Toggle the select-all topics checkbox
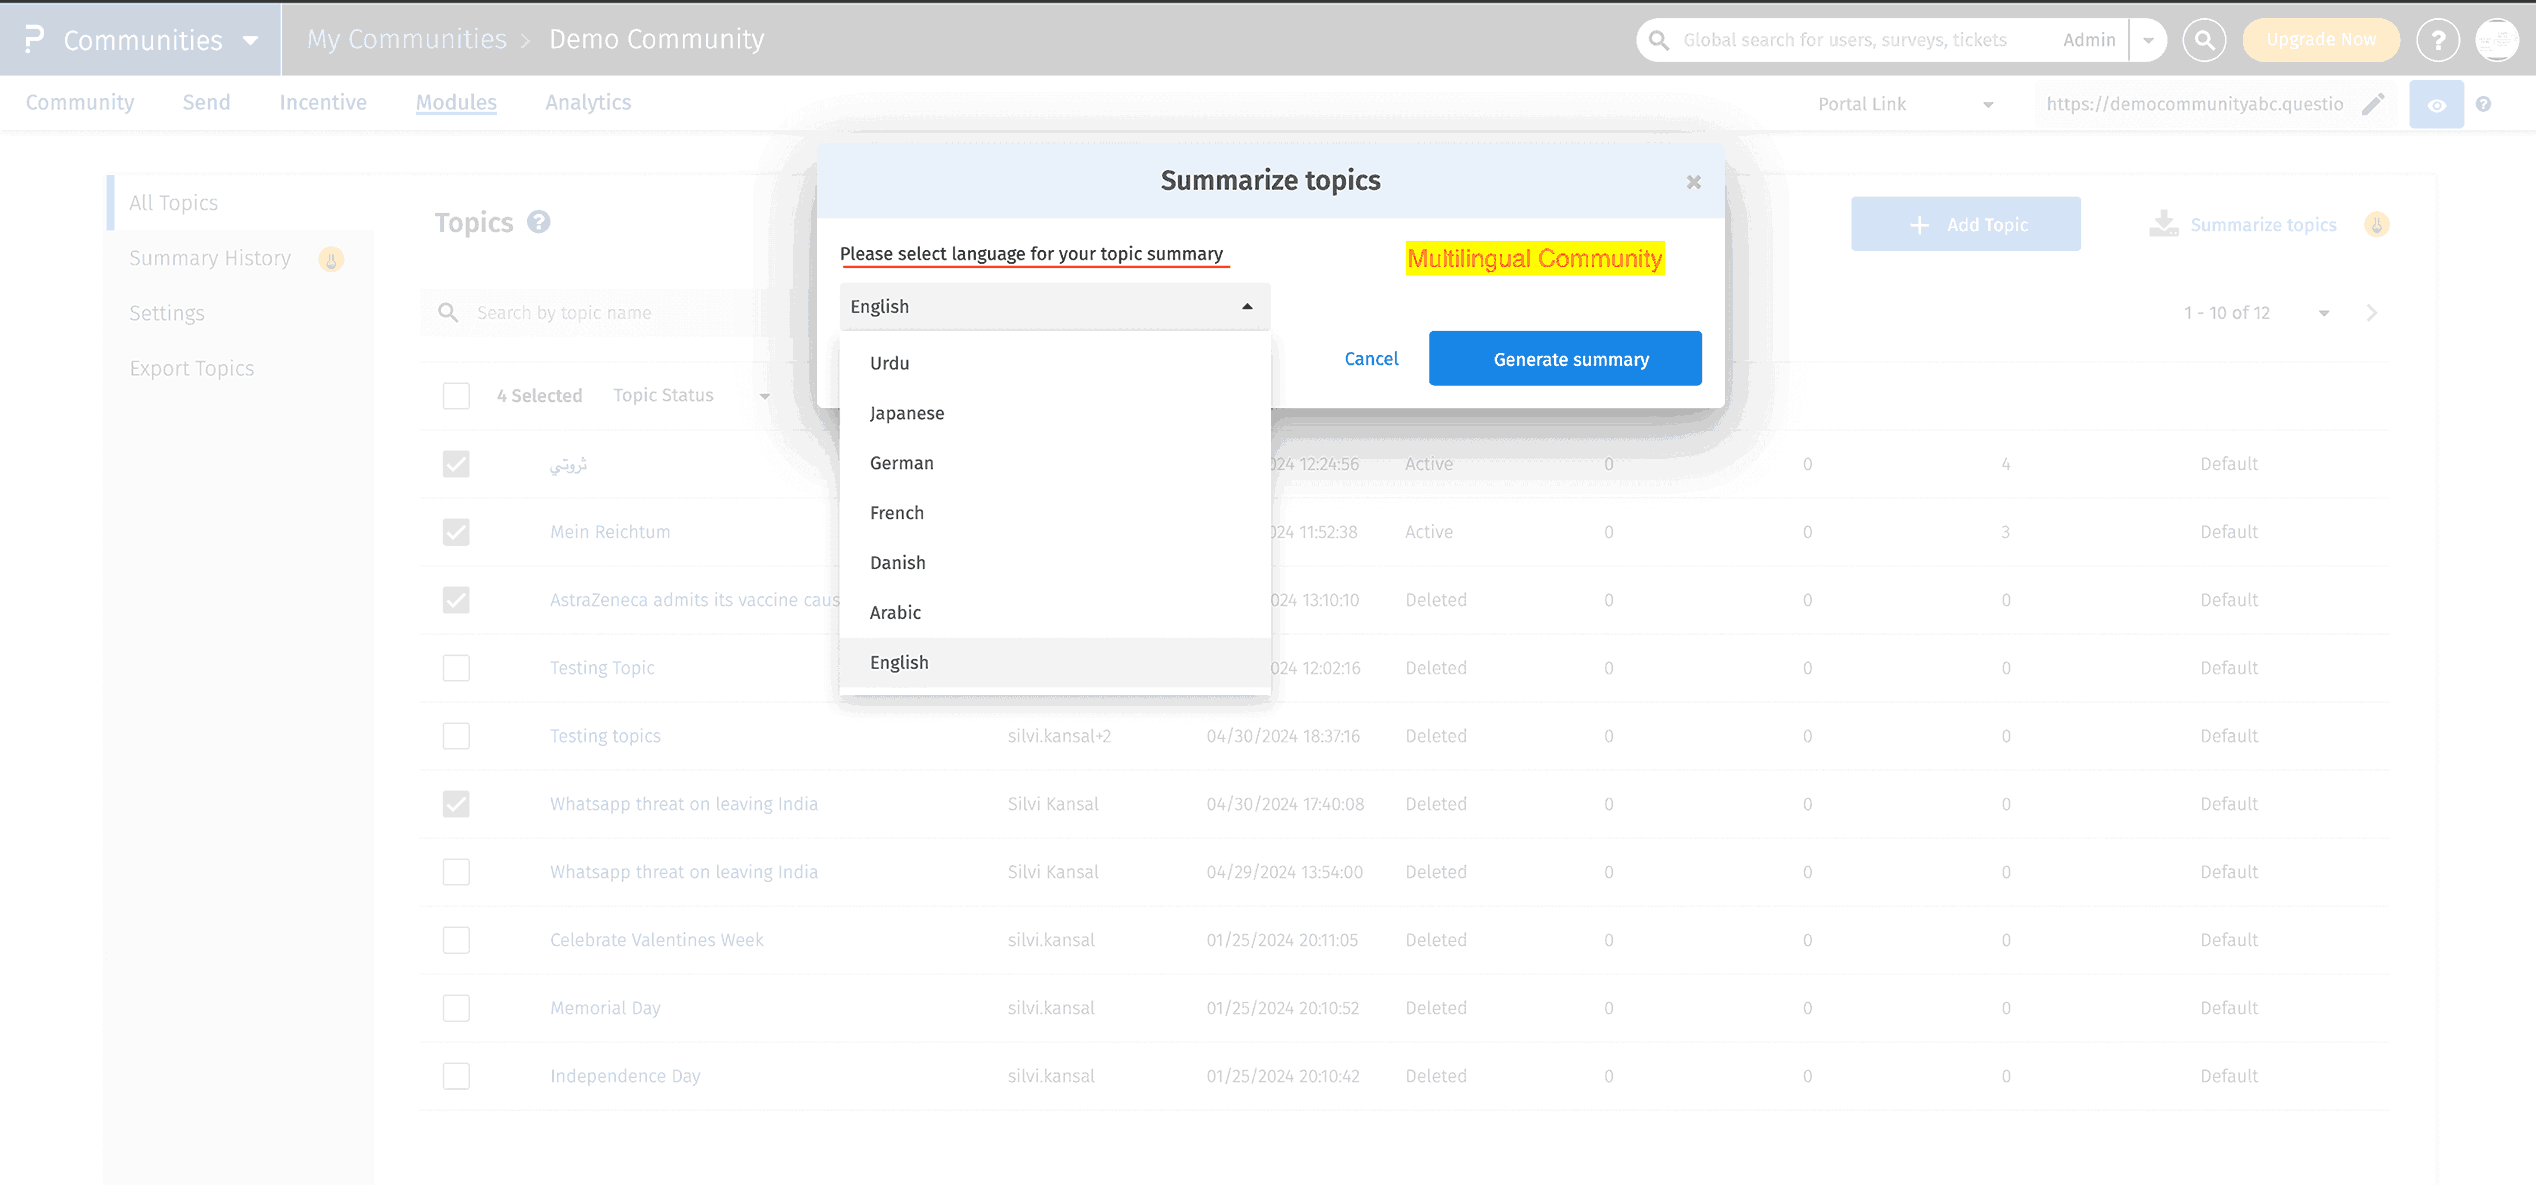This screenshot has height=1185, width=2536. 456,396
